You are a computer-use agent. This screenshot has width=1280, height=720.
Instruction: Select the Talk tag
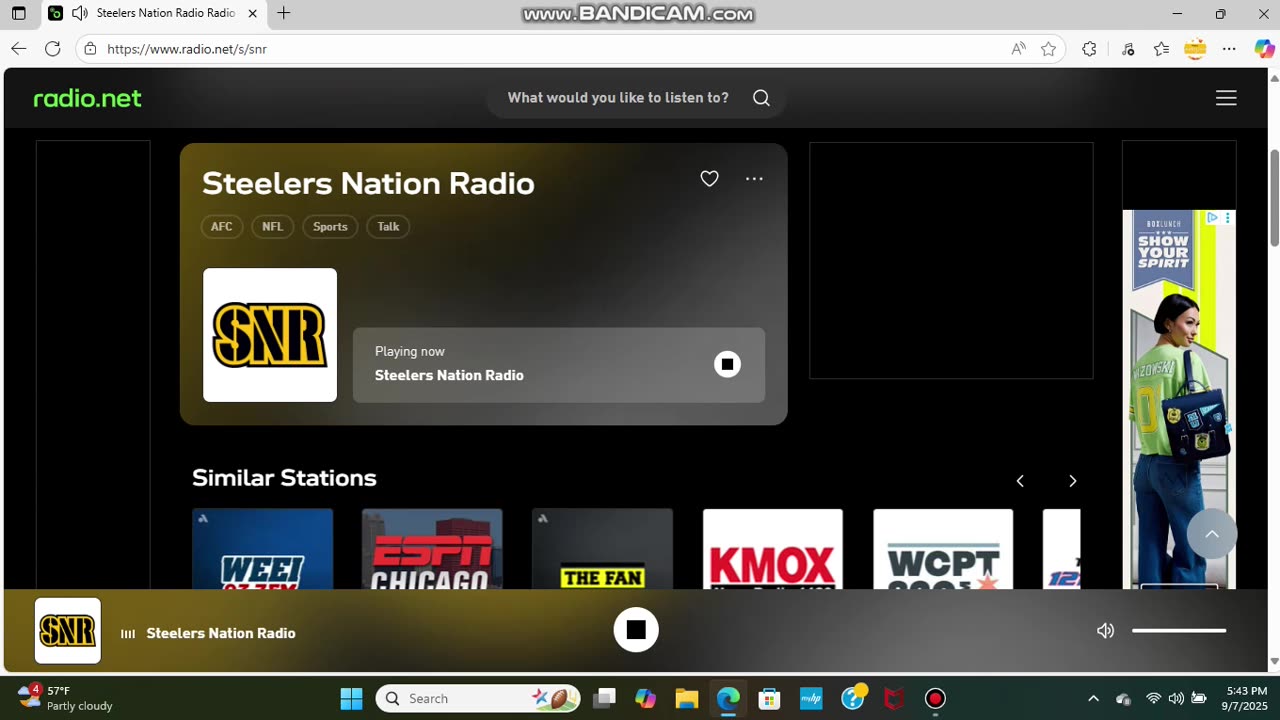coord(388,227)
